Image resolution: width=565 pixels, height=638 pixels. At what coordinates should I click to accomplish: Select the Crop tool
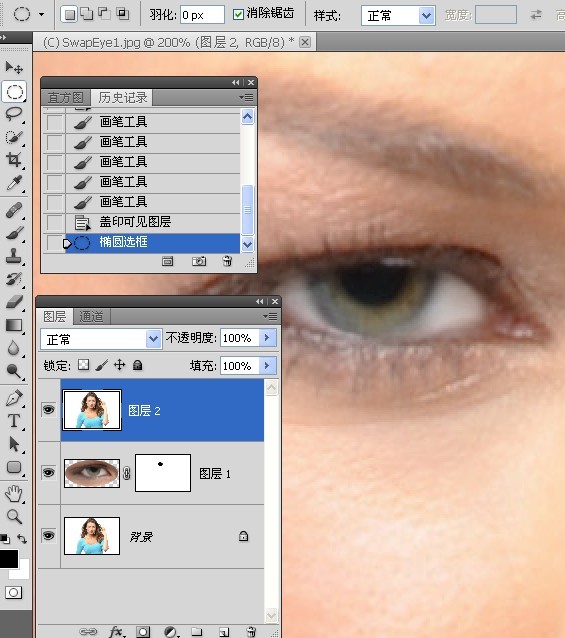pos(14,160)
